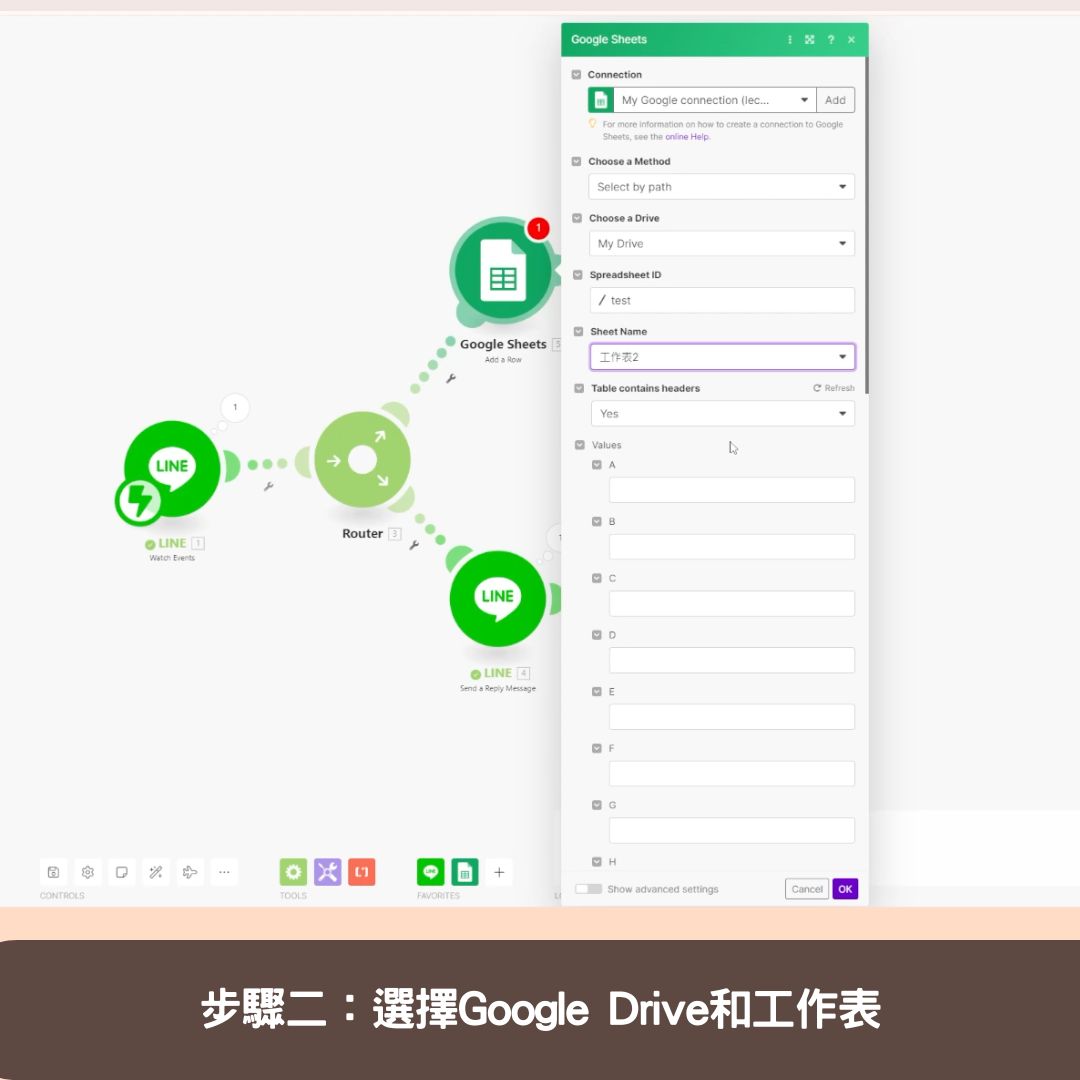
Task: Toggle the checkbox next to Value A
Action: [x=595, y=464]
